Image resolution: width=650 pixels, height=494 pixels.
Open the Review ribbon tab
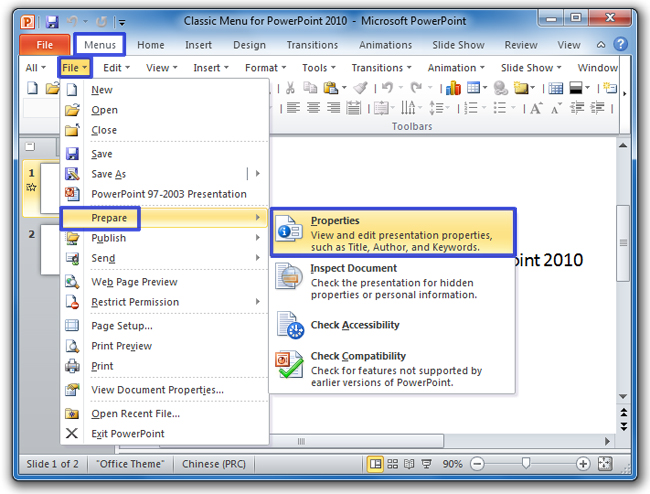tap(521, 45)
